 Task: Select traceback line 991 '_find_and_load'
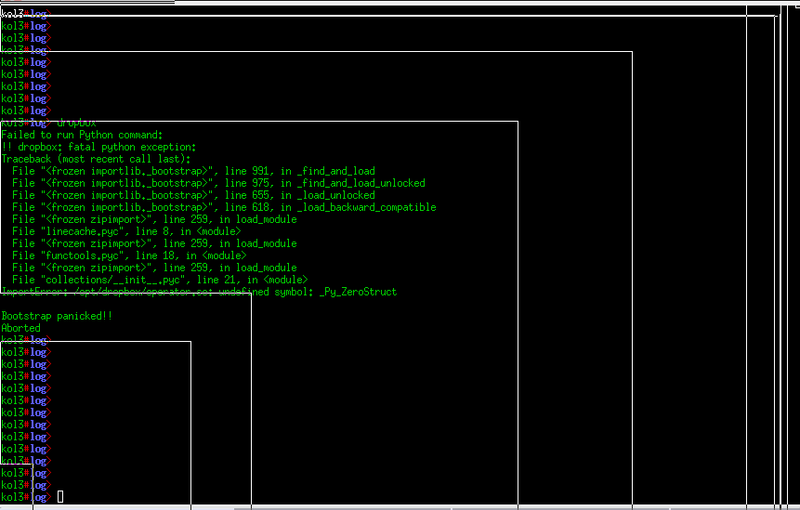coord(194,171)
